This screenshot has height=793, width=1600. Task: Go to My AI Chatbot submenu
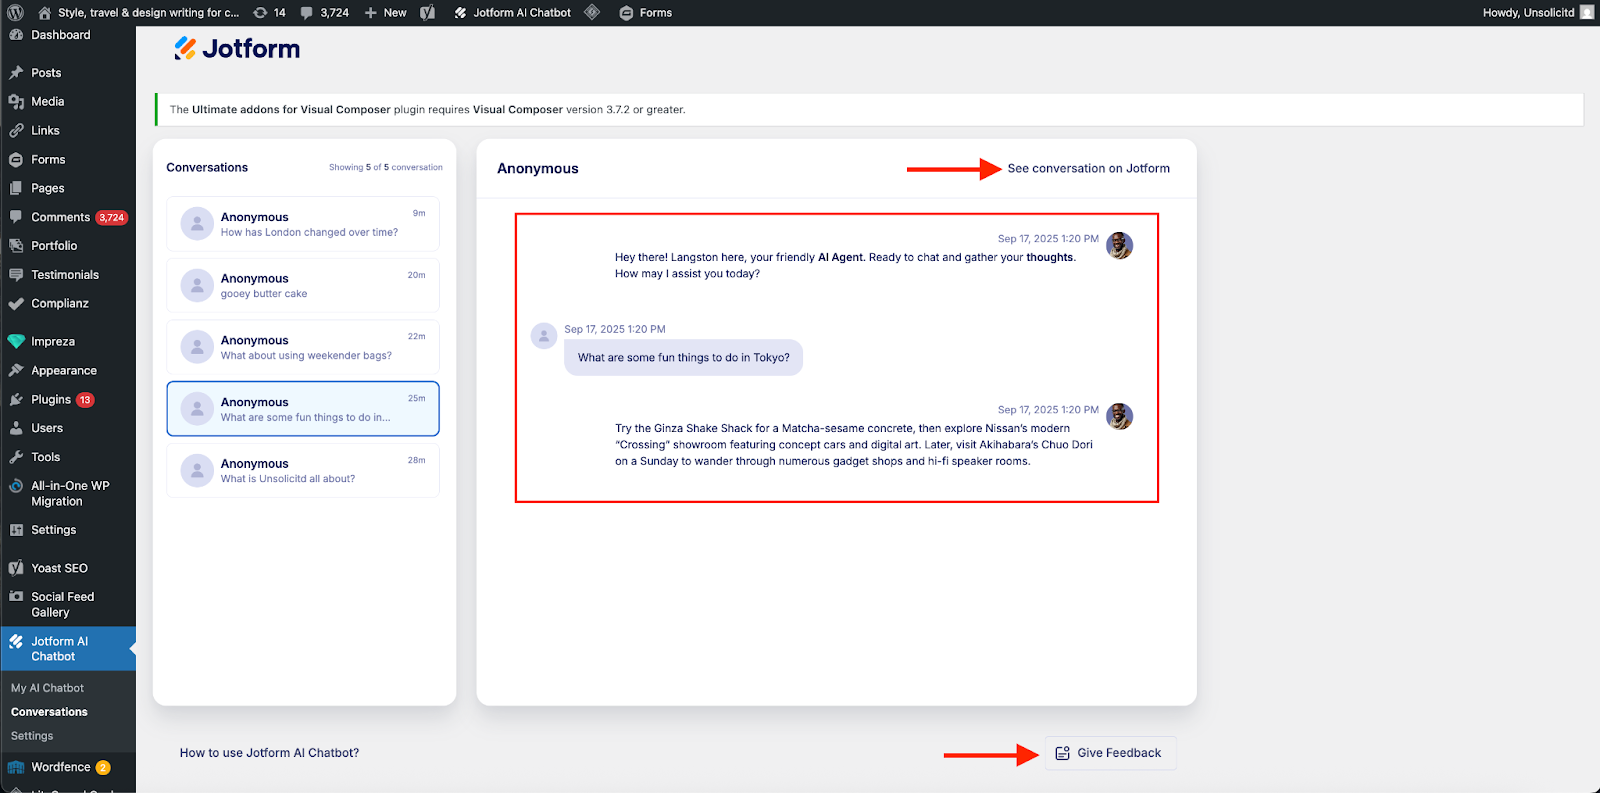tap(47, 688)
